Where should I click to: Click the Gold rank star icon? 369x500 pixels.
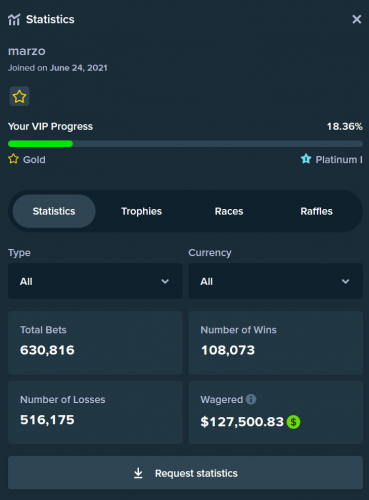[13, 159]
